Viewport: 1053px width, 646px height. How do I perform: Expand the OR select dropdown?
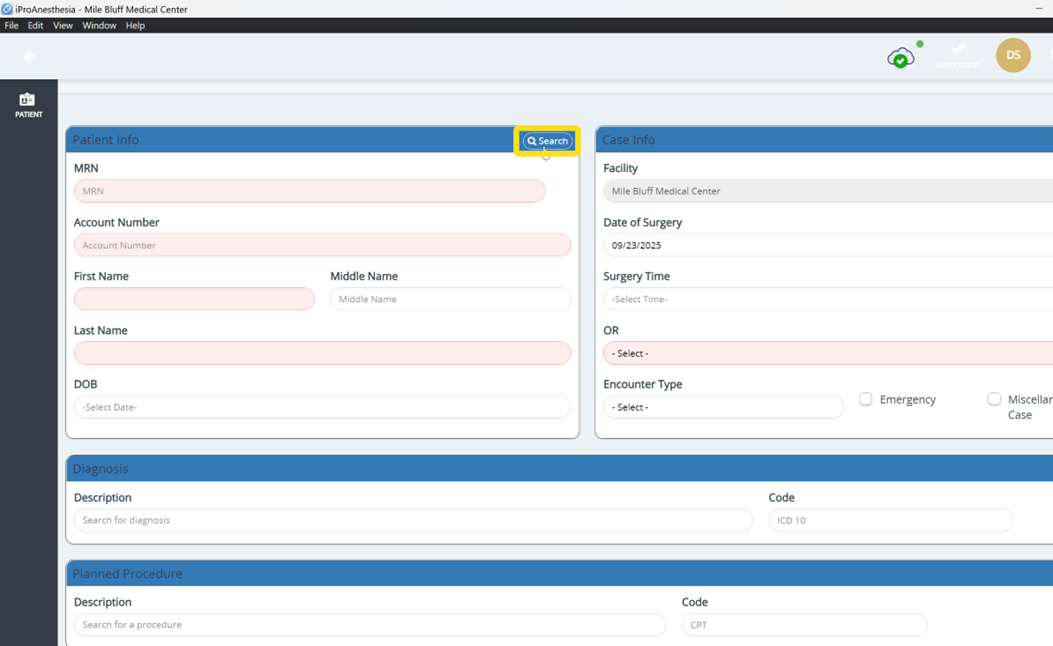826,353
